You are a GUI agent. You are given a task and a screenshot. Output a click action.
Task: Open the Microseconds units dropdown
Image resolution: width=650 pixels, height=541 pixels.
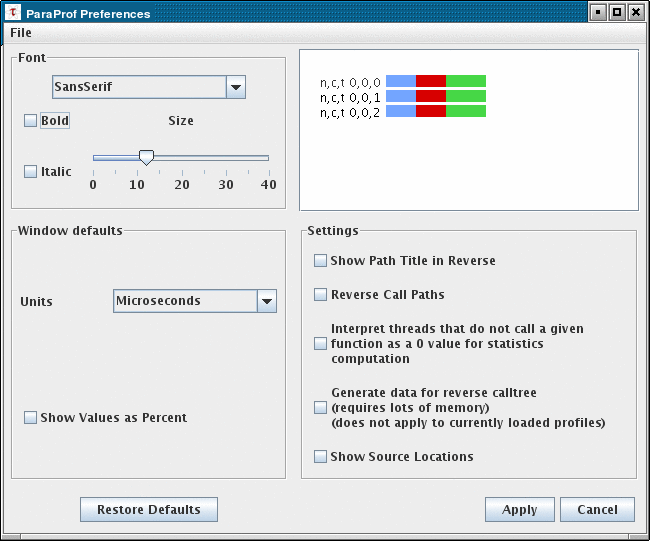point(195,301)
